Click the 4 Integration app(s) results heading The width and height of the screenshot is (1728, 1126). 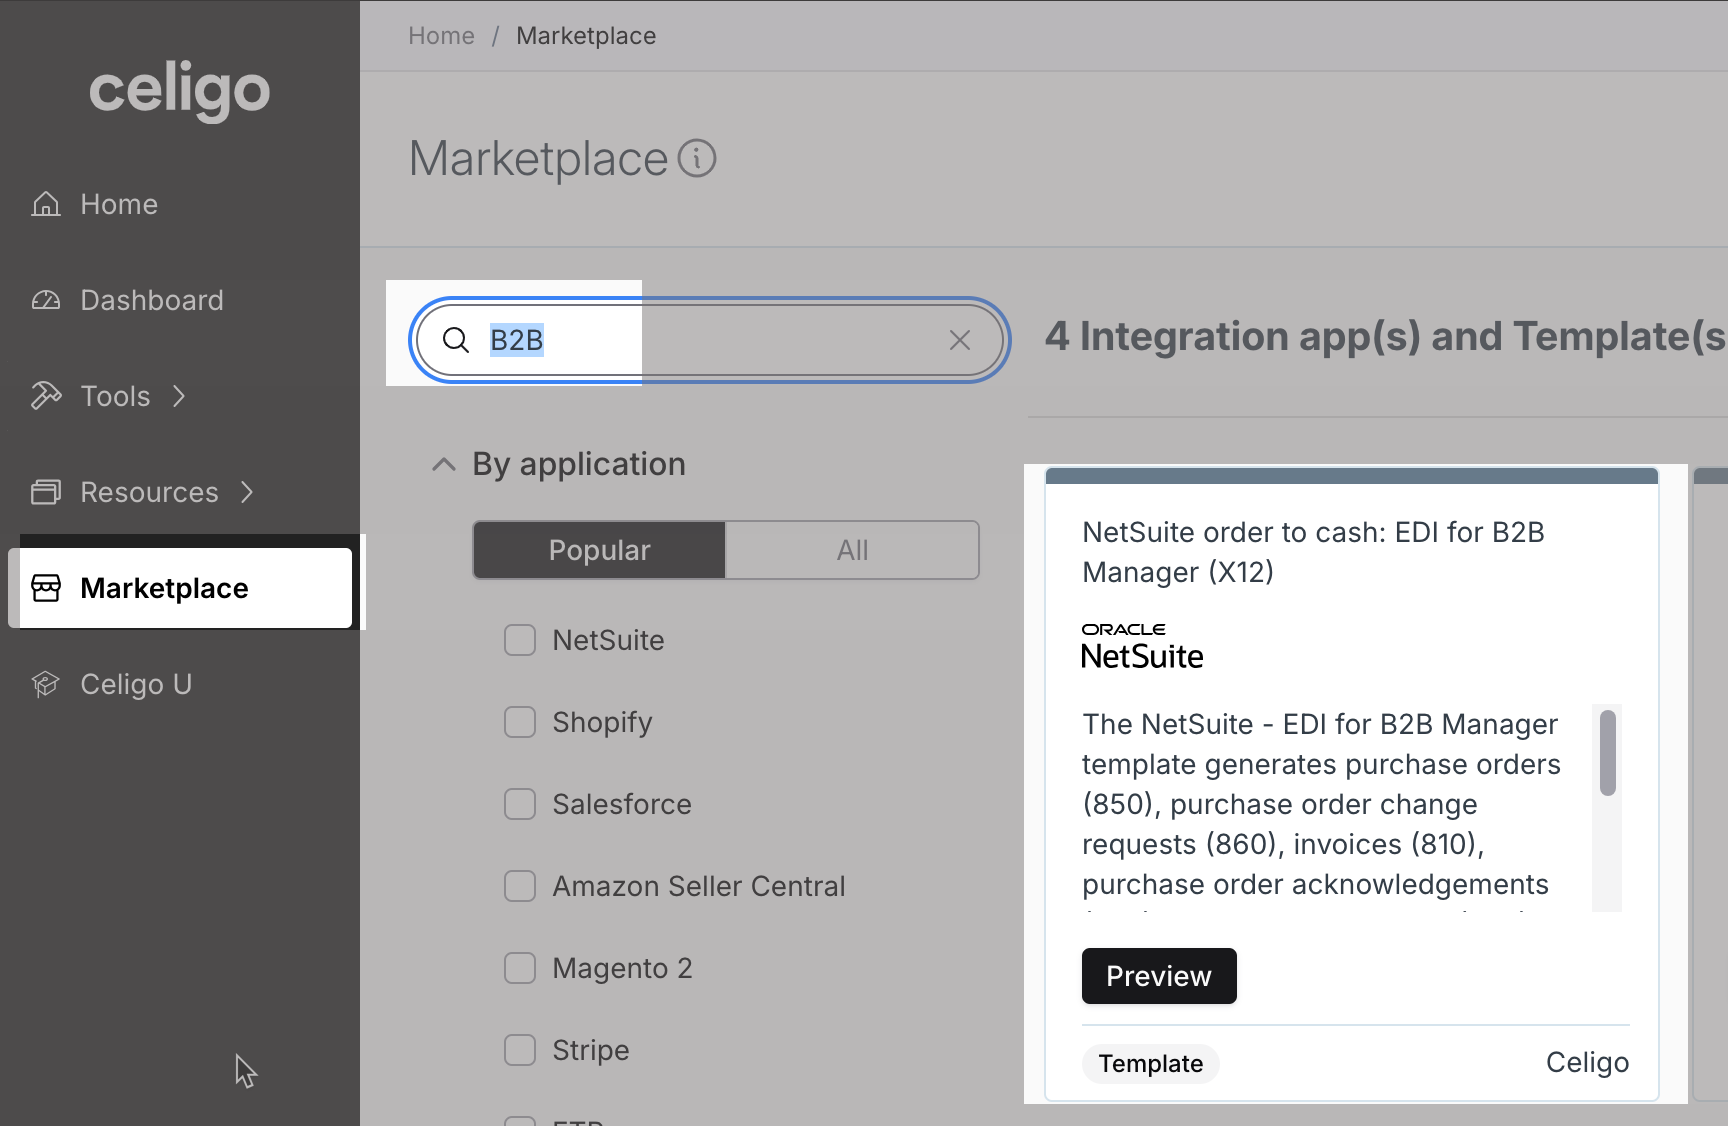tap(1385, 336)
